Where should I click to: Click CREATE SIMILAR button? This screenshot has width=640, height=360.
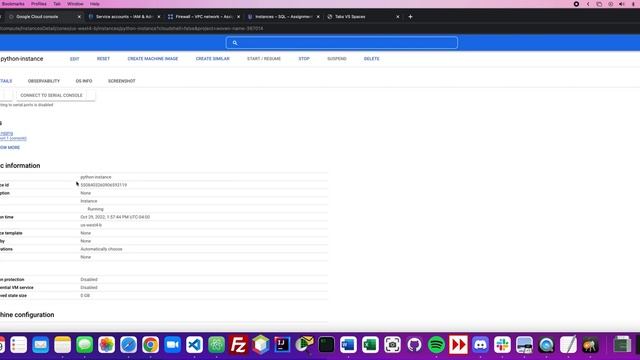coord(213,59)
